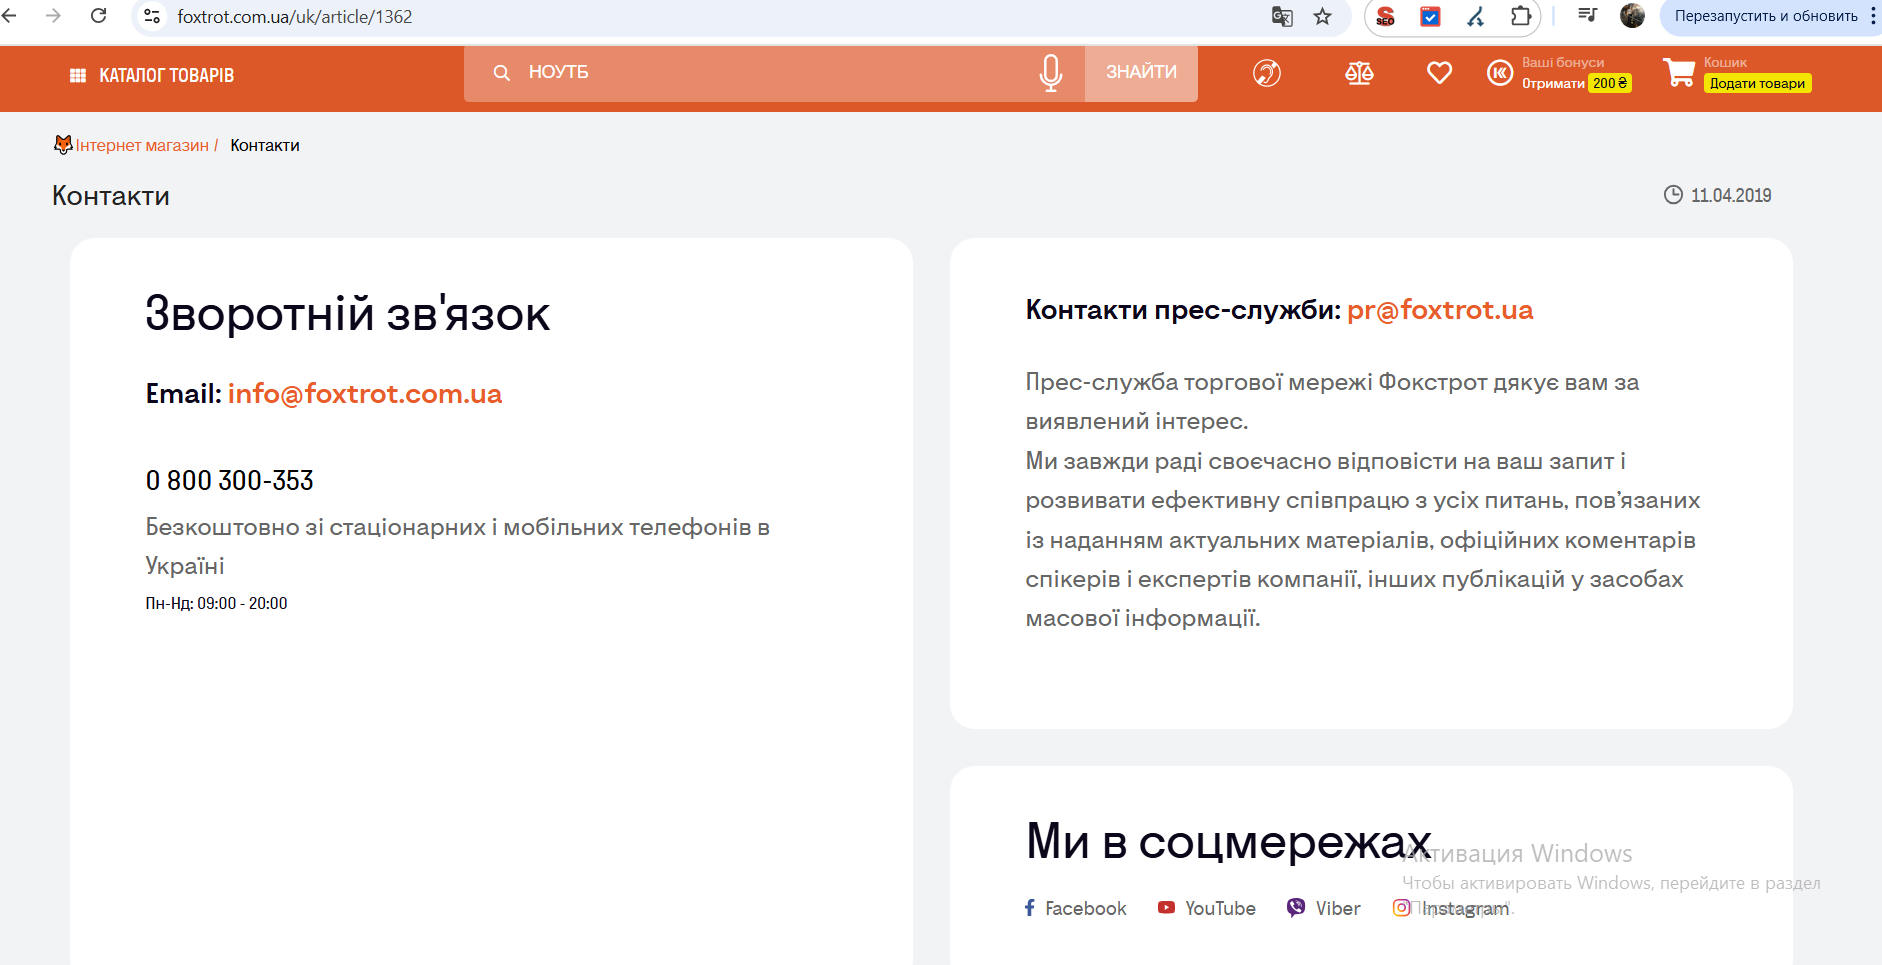Click phone number 0 800 300-353
The height and width of the screenshot is (965, 1882).
coord(230,481)
